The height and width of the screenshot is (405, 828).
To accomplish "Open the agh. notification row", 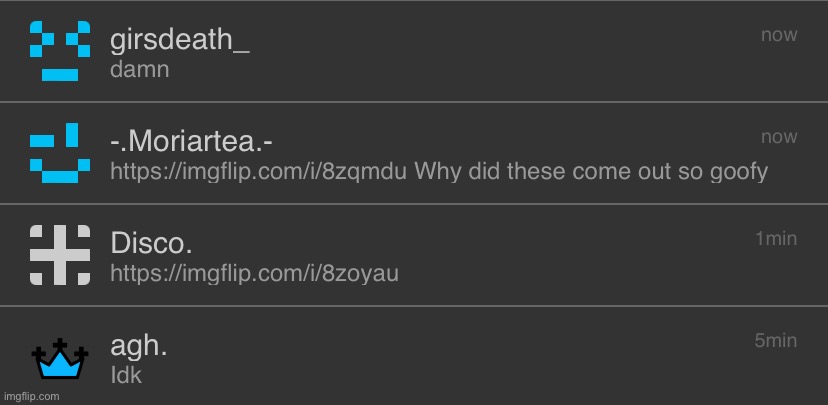I will tap(414, 356).
